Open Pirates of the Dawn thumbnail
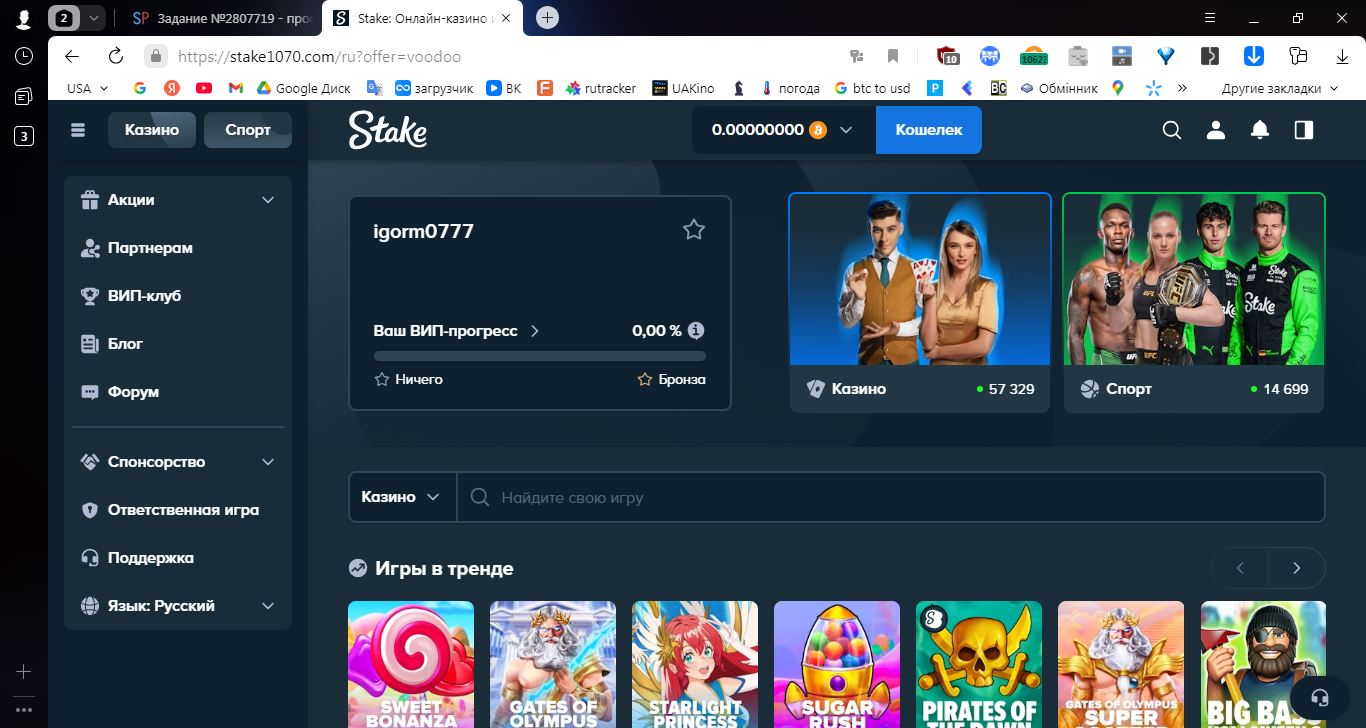 (979, 664)
